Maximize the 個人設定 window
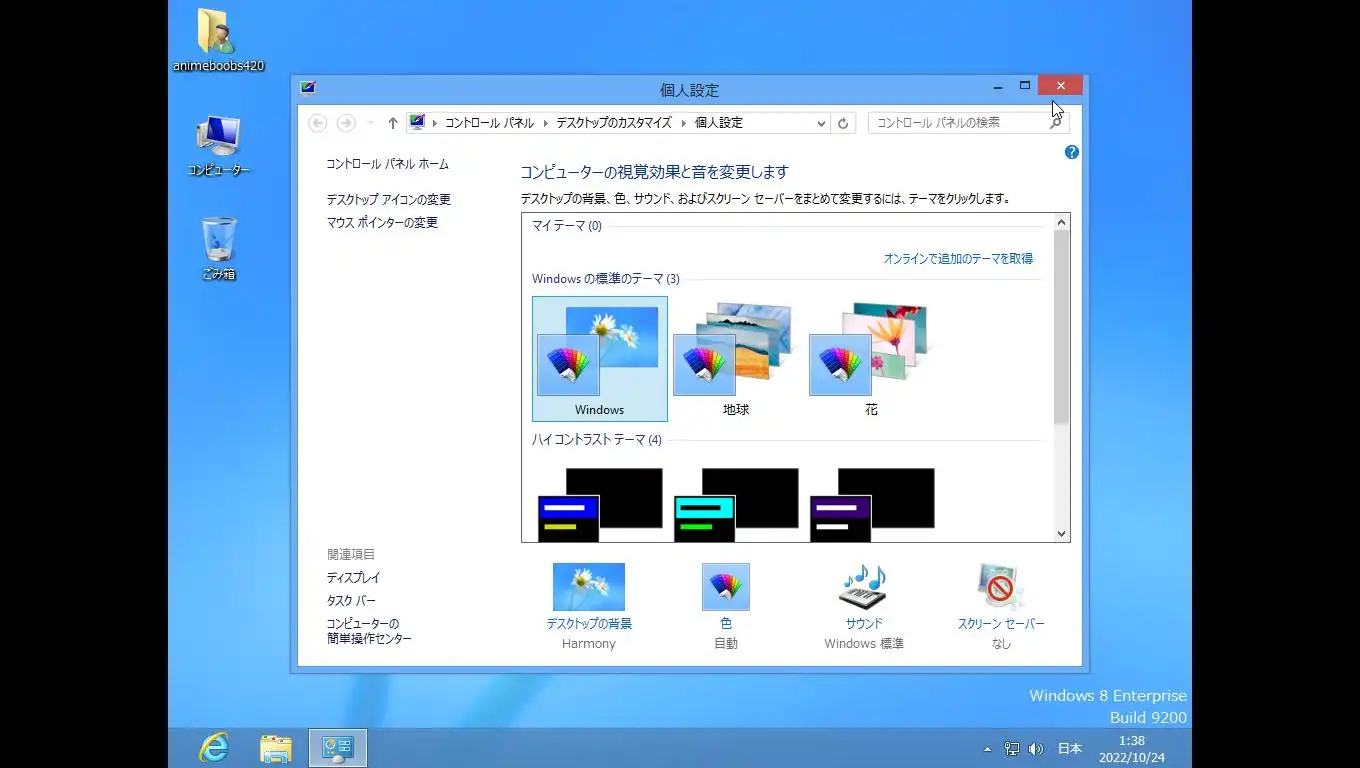 pos(1025,87)
